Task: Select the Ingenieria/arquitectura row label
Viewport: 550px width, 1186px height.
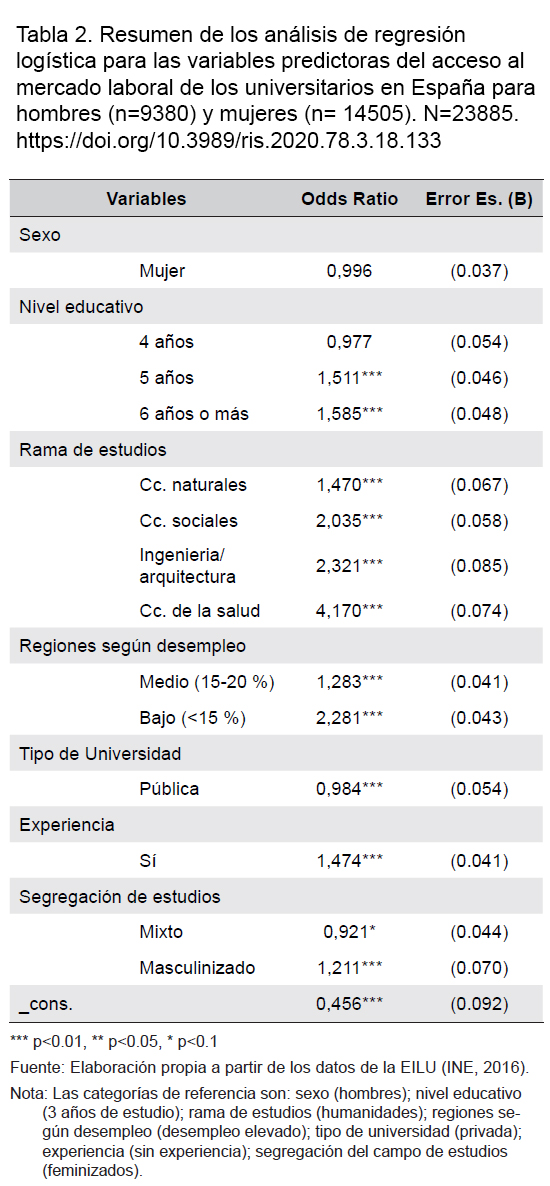Action: pos(188,567)
